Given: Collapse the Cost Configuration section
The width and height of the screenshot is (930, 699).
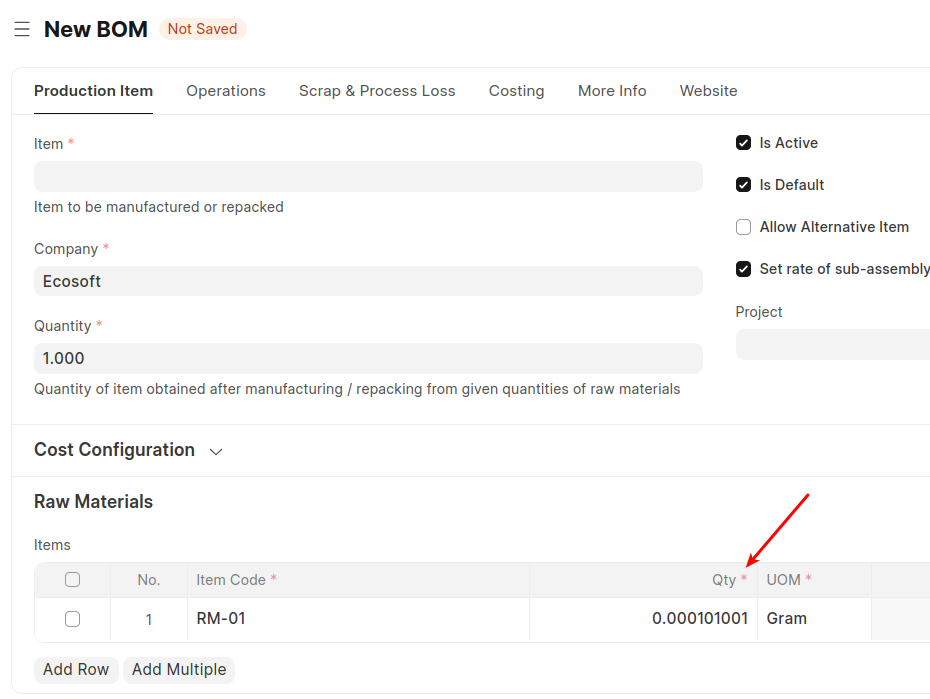Looking at the screenshot, I should [x=216, y=451].
